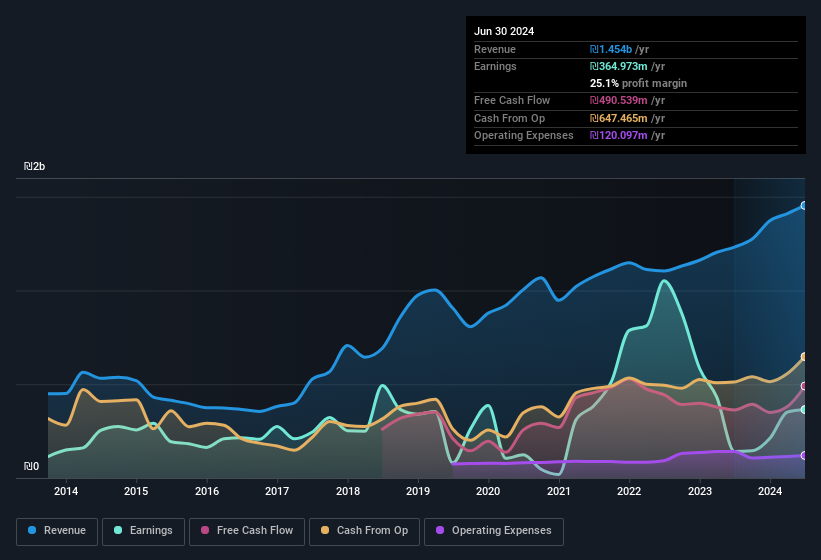This screenshot has height=560, width=821.
Task: Toggle the Cash From Op legend button
Action: [364, 531]
